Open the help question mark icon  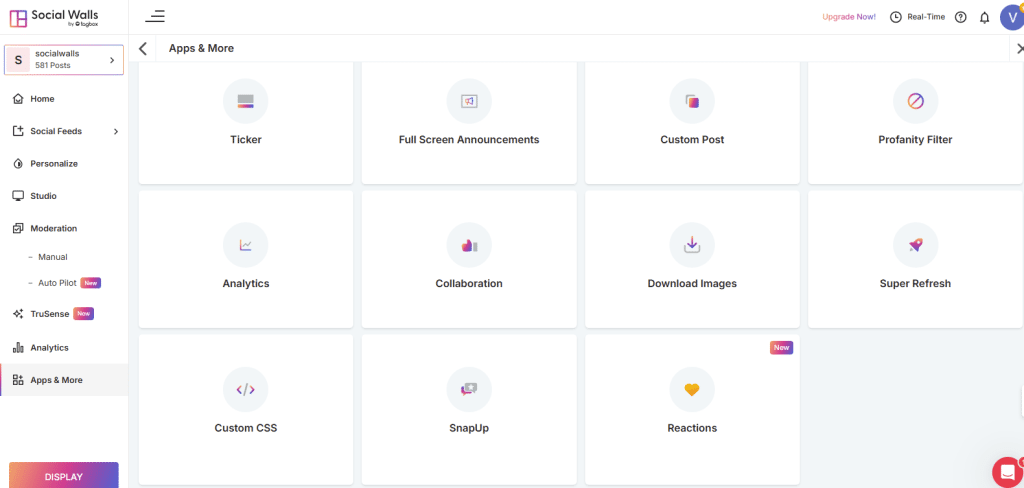pyautogui.click(x=961, y=17)
